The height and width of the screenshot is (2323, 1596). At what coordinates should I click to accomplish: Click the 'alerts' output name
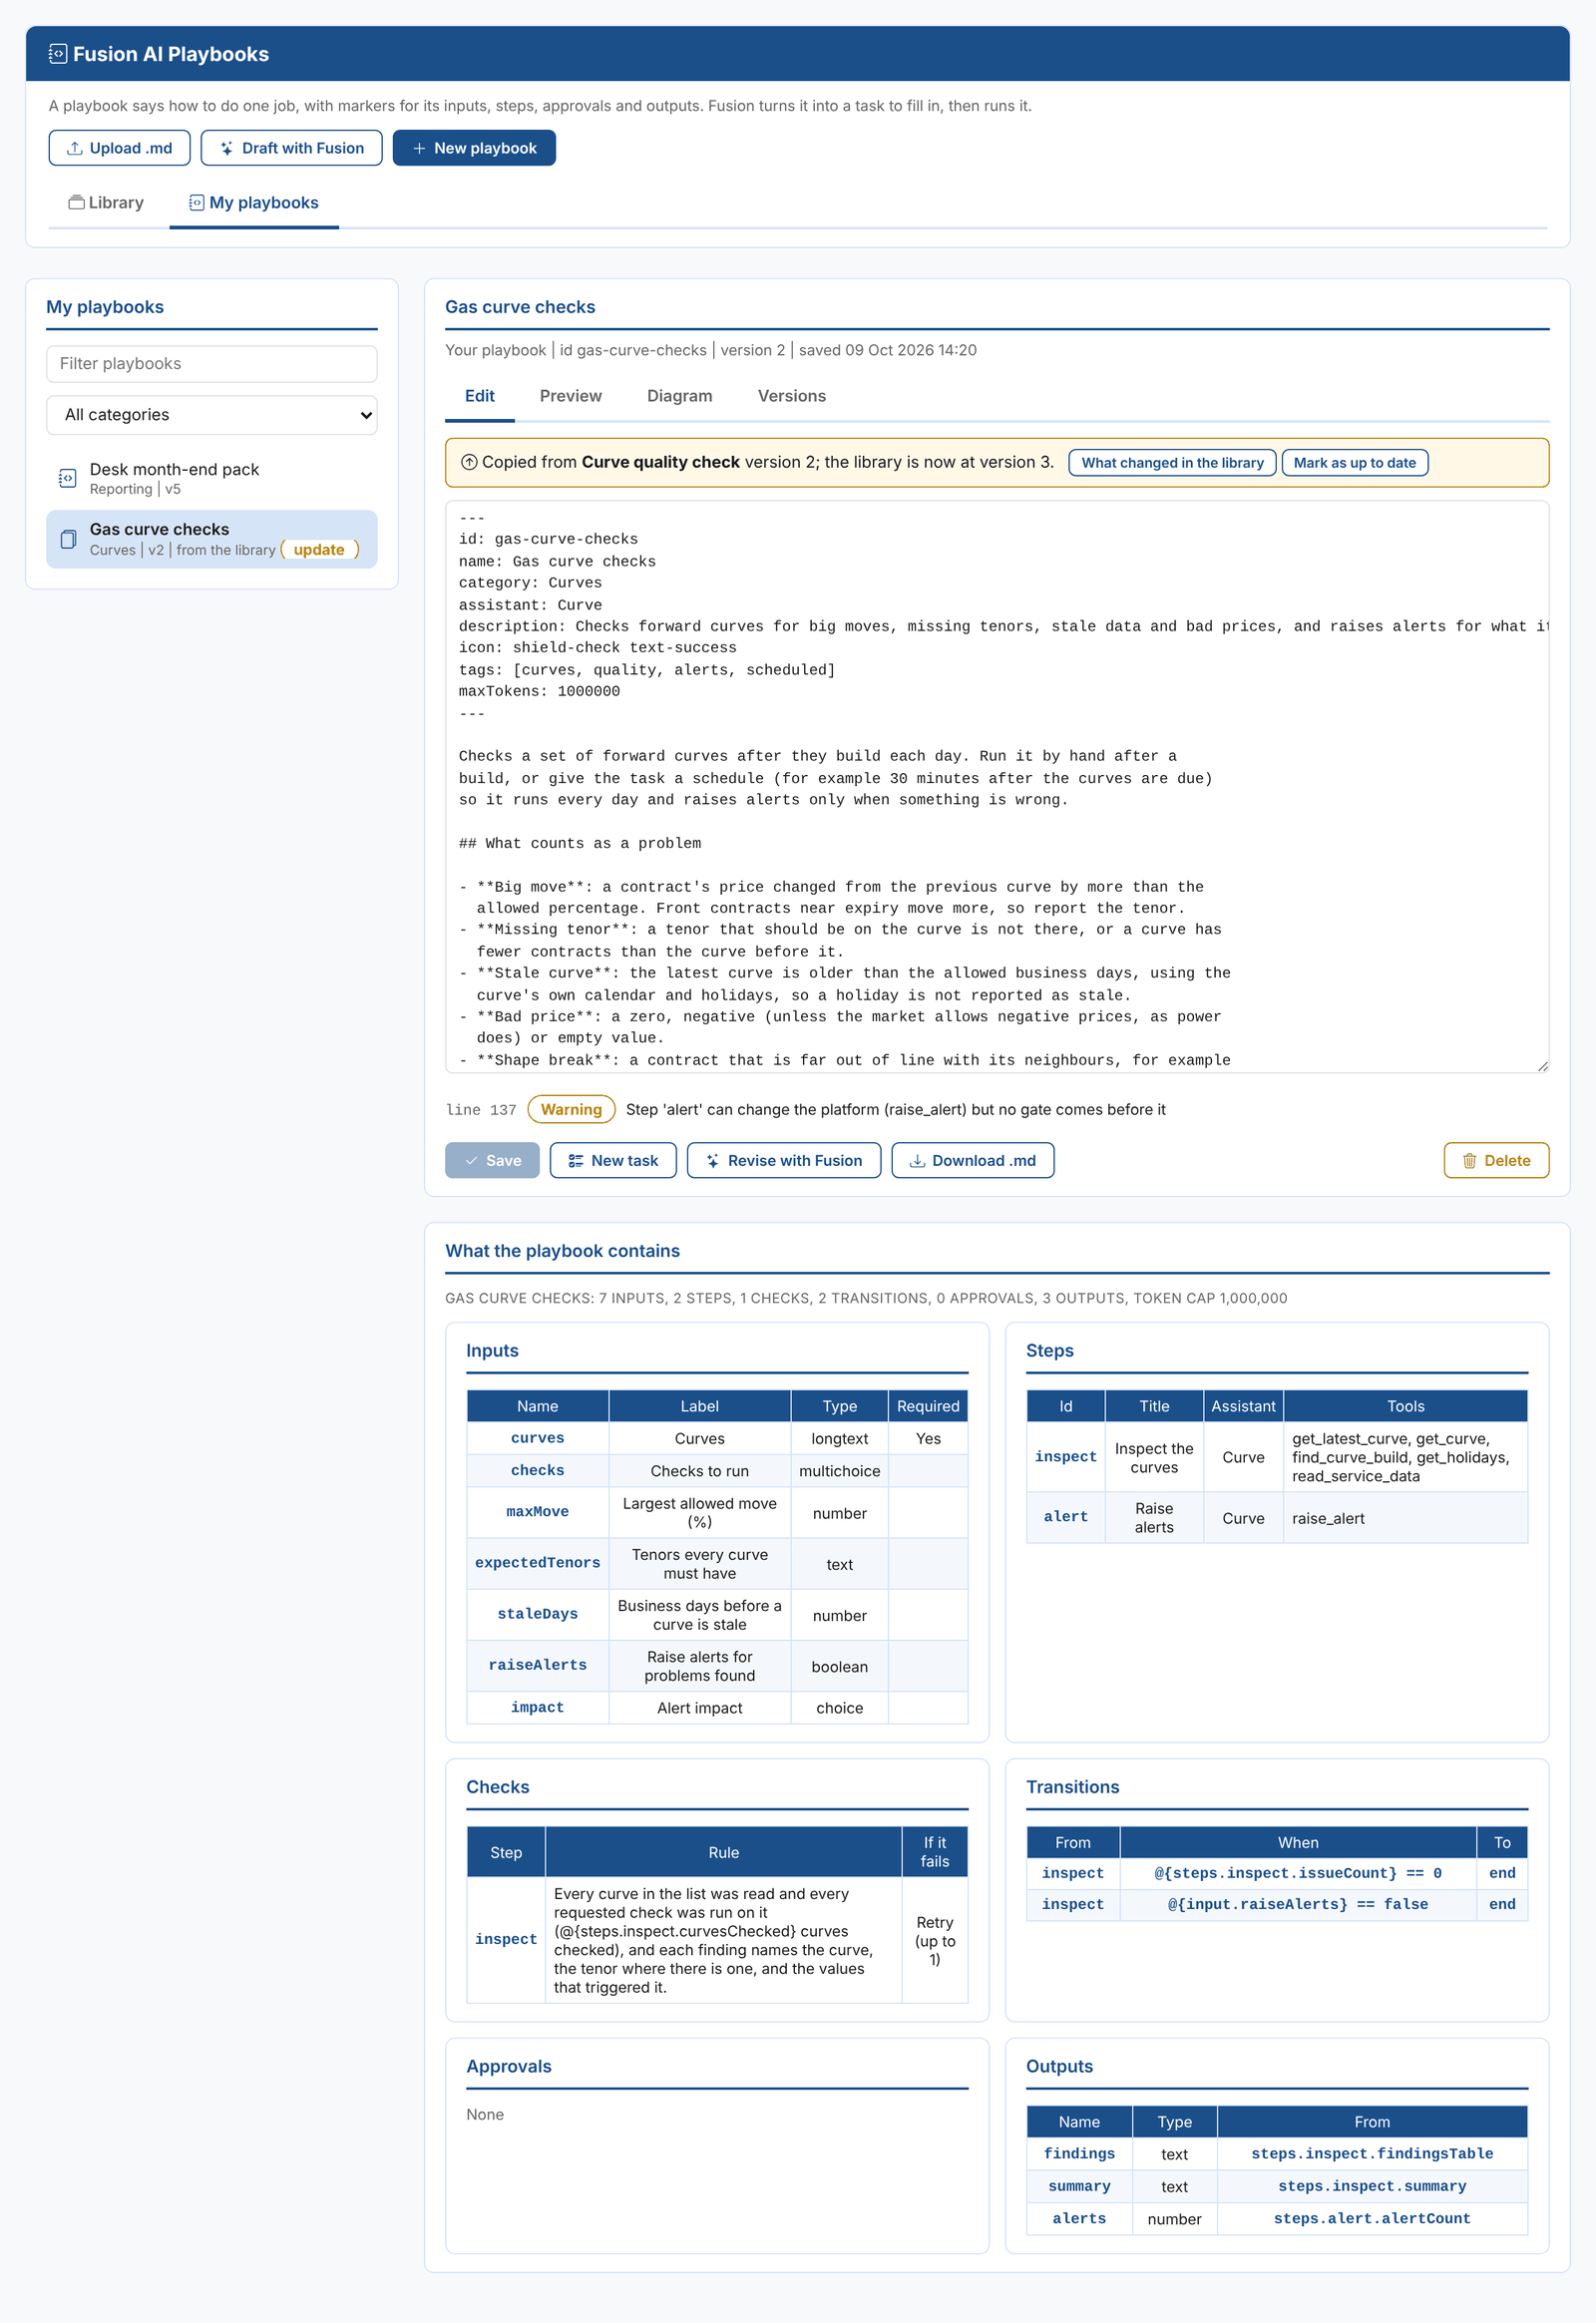1079,2218
